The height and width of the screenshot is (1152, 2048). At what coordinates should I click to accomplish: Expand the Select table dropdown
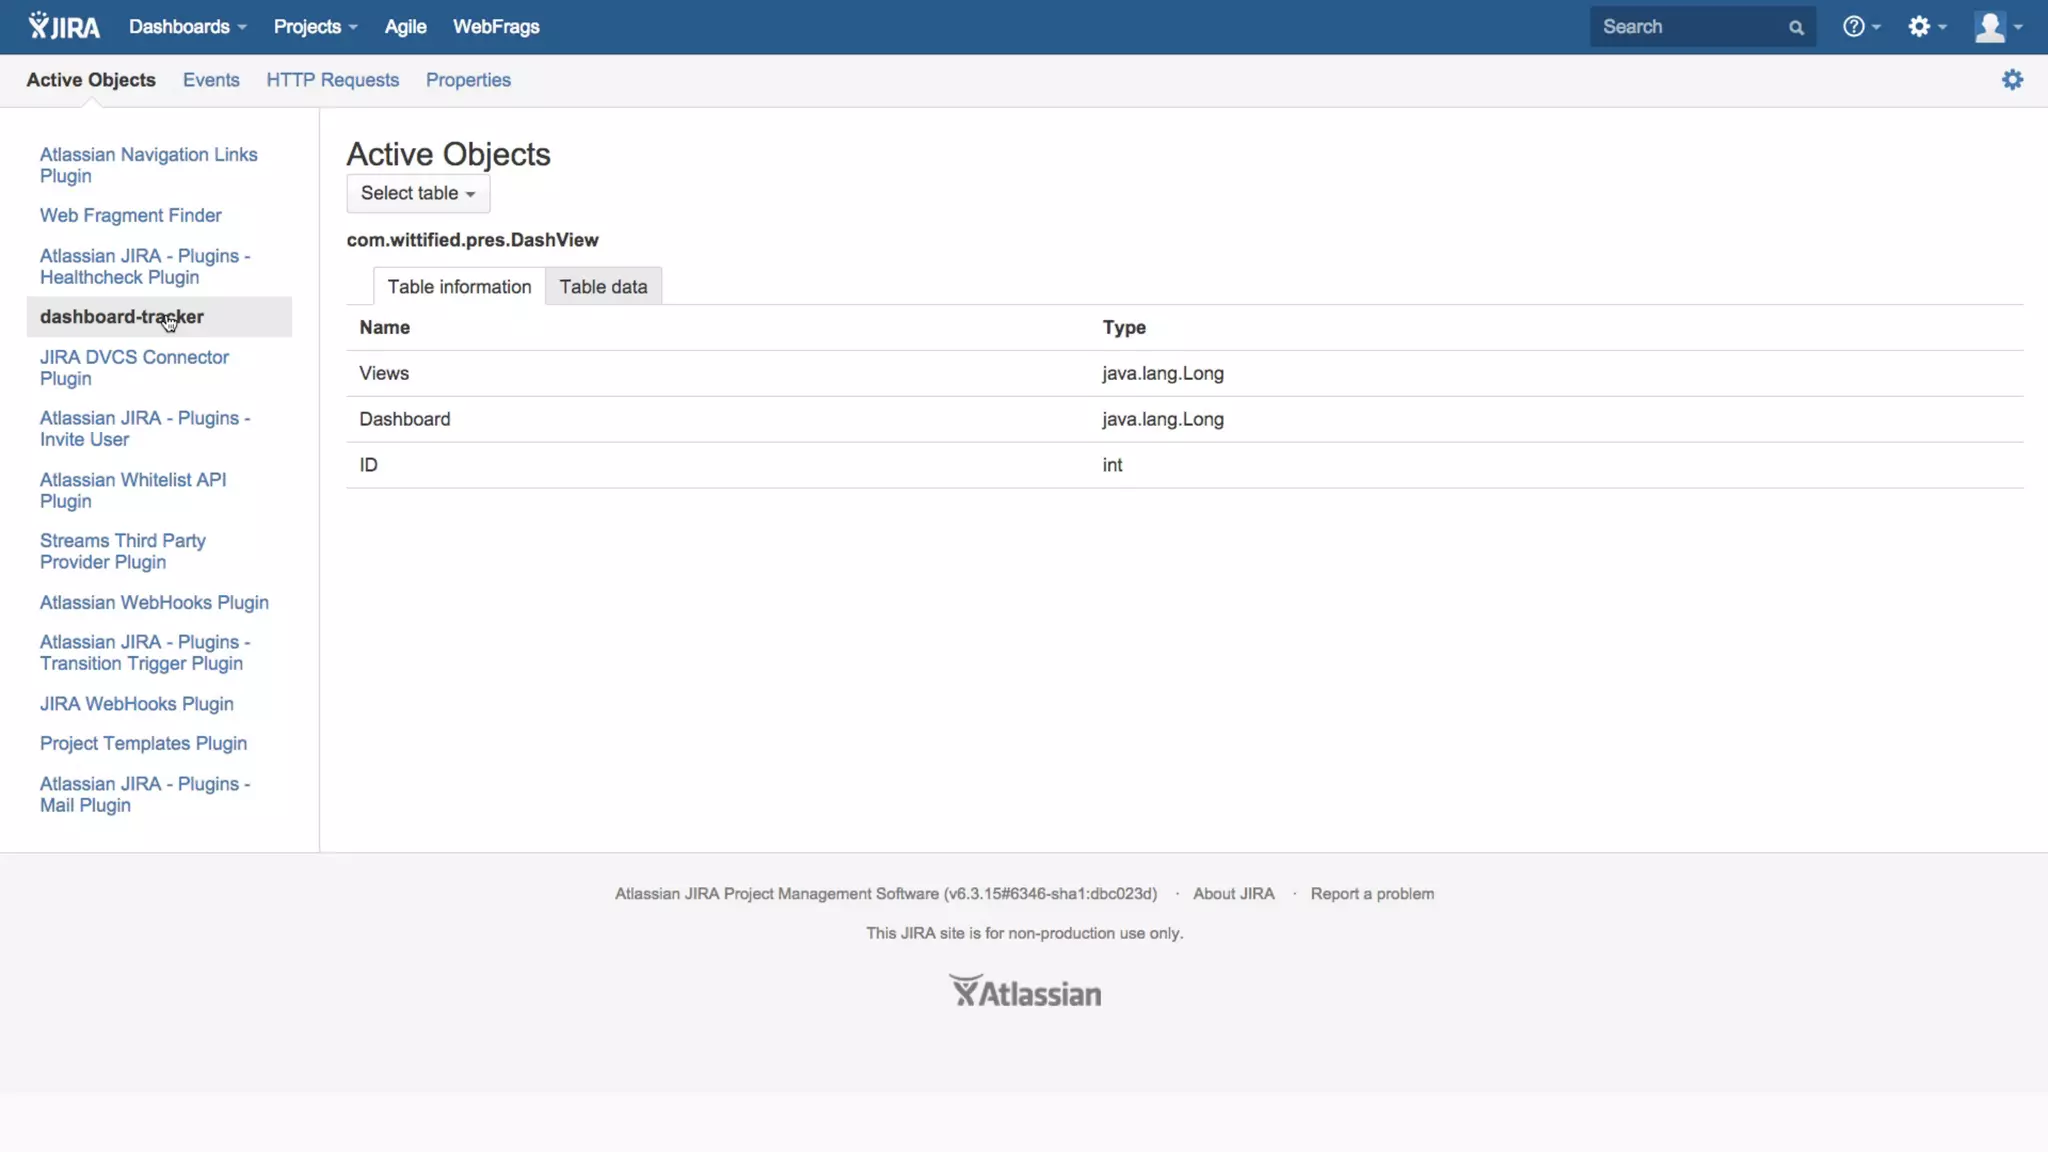click(418, 193)
